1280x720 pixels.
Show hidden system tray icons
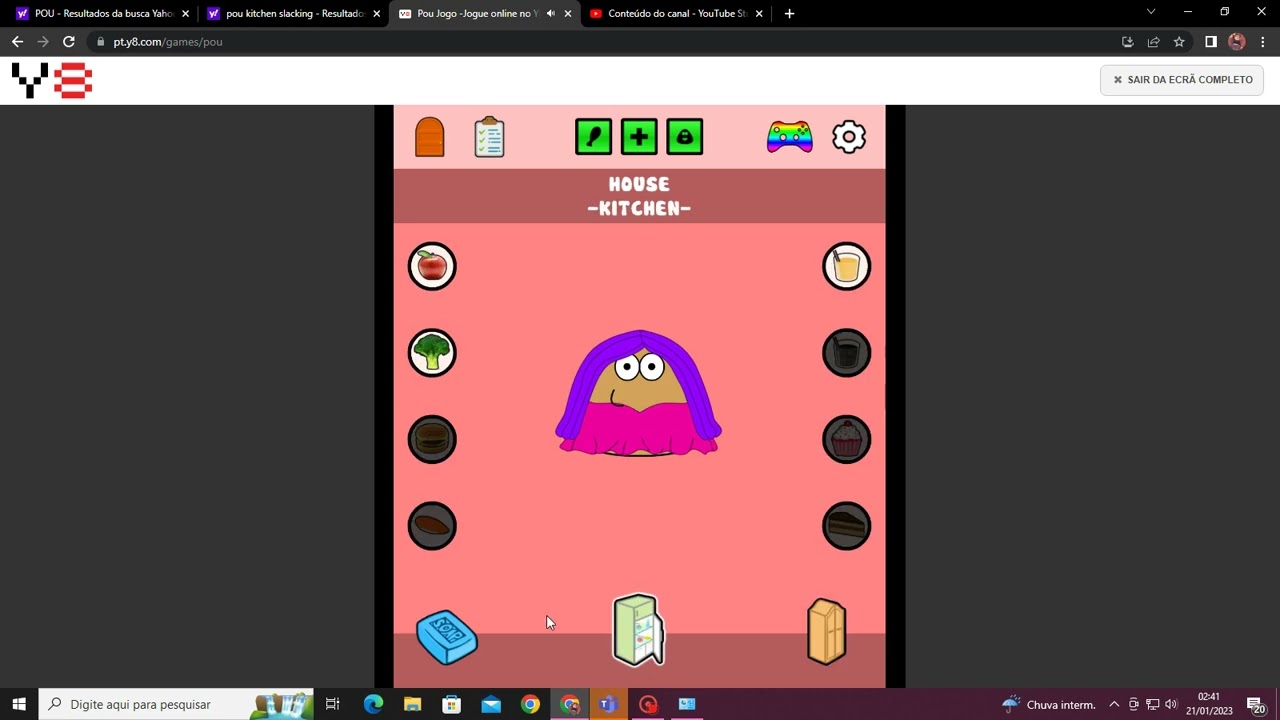[1114, 704]
